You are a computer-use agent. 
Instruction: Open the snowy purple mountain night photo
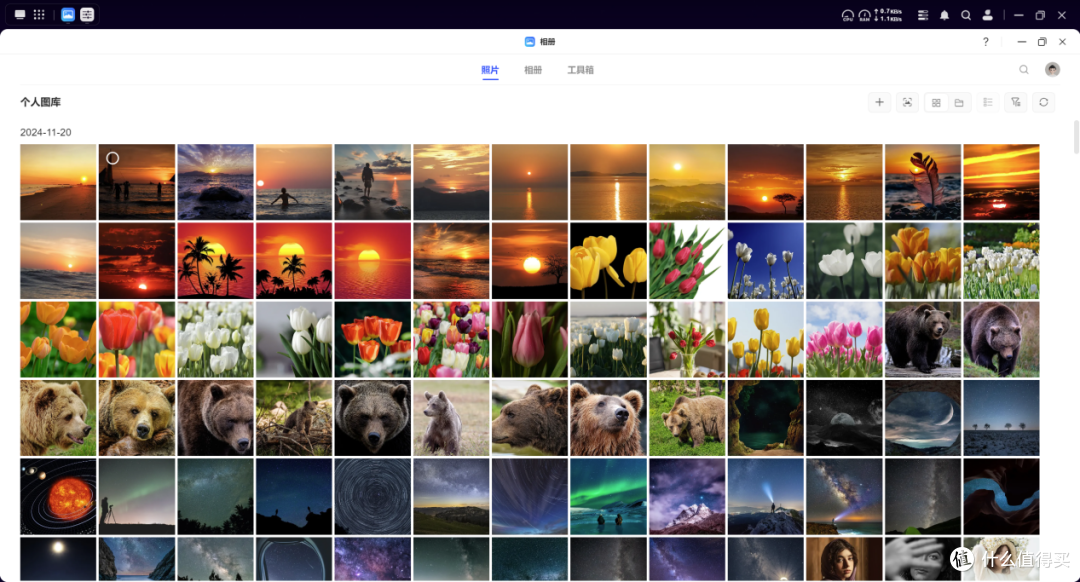[687, 496]
